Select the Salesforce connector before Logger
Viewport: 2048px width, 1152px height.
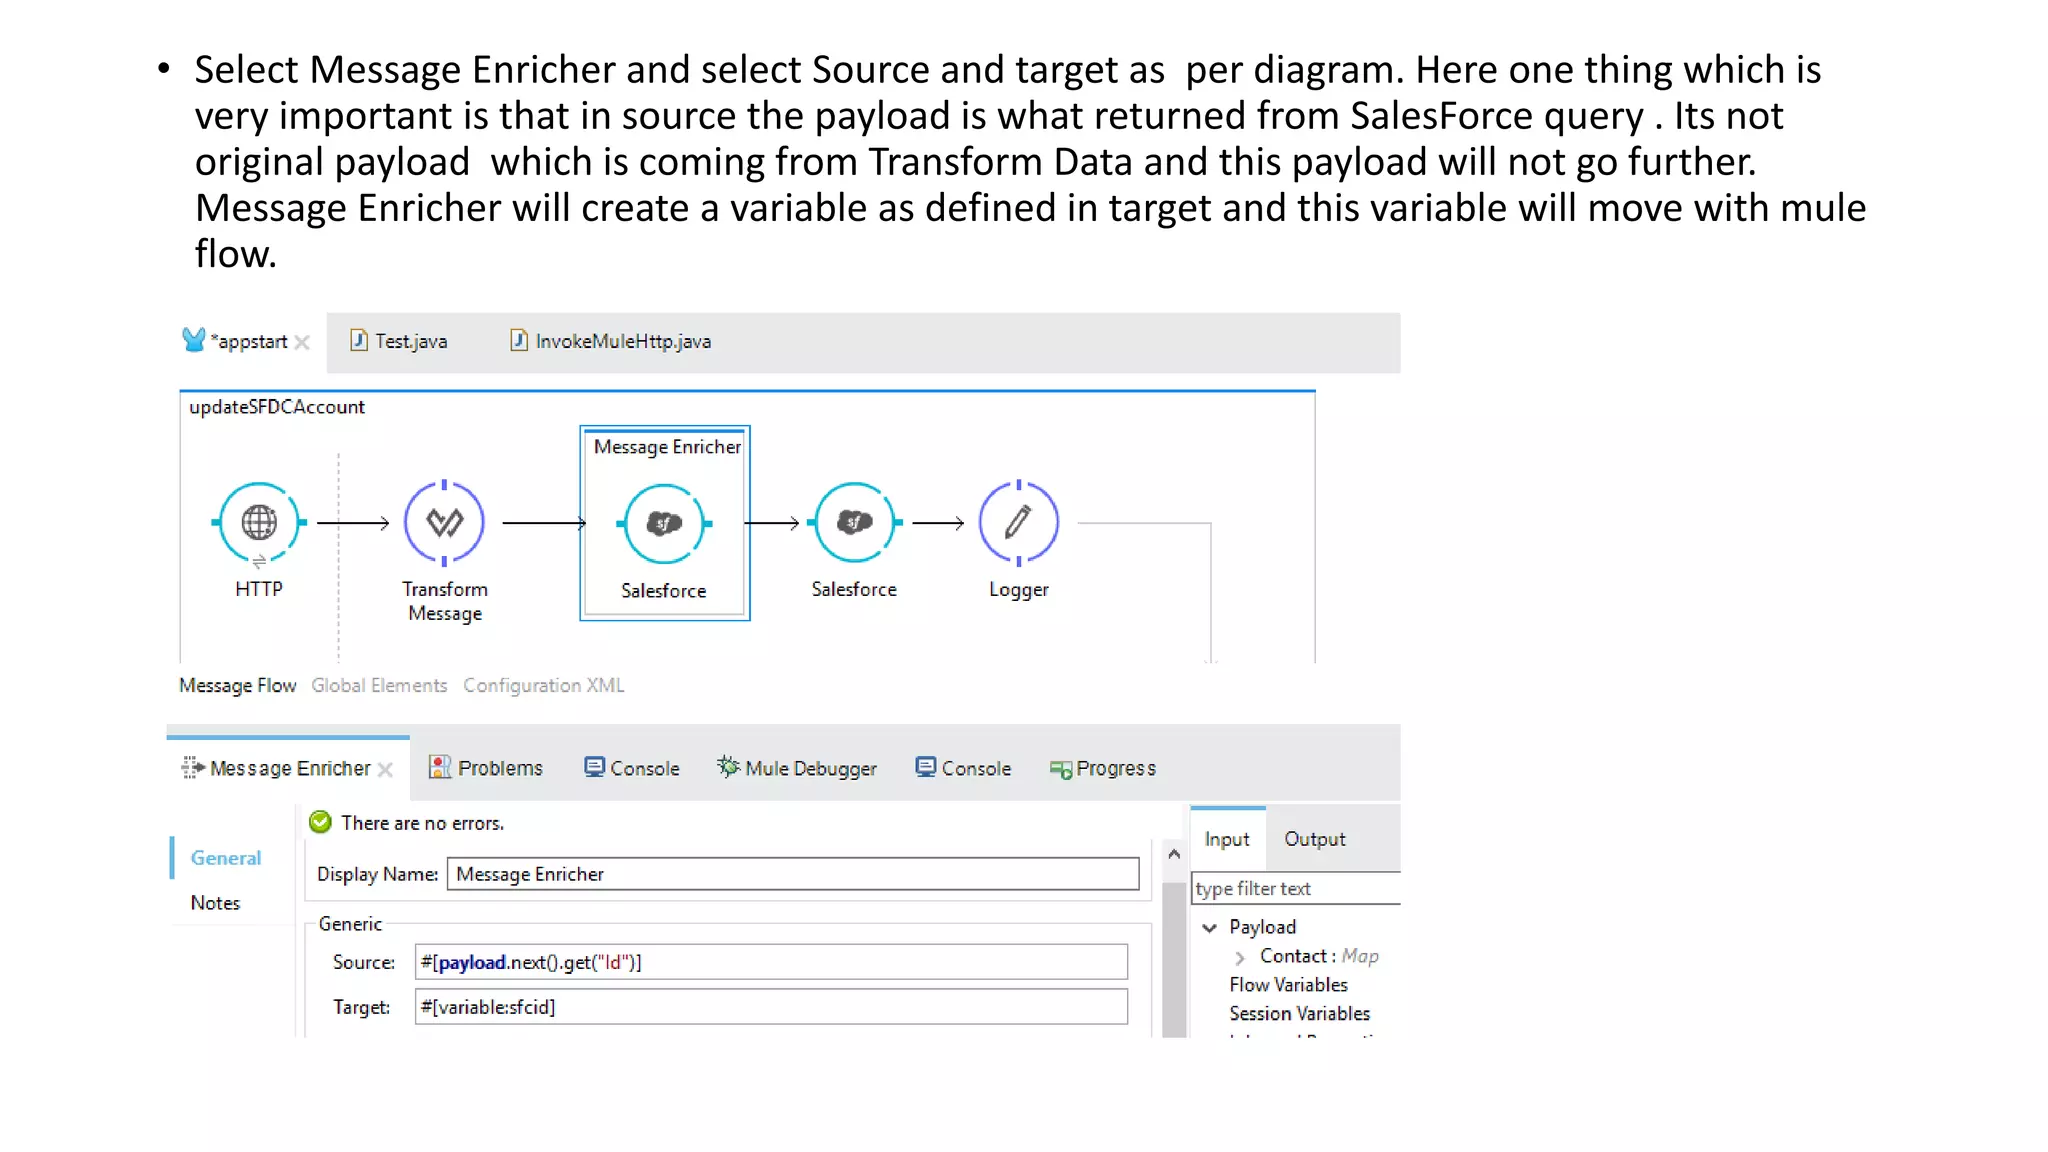(x=854, y=523)
